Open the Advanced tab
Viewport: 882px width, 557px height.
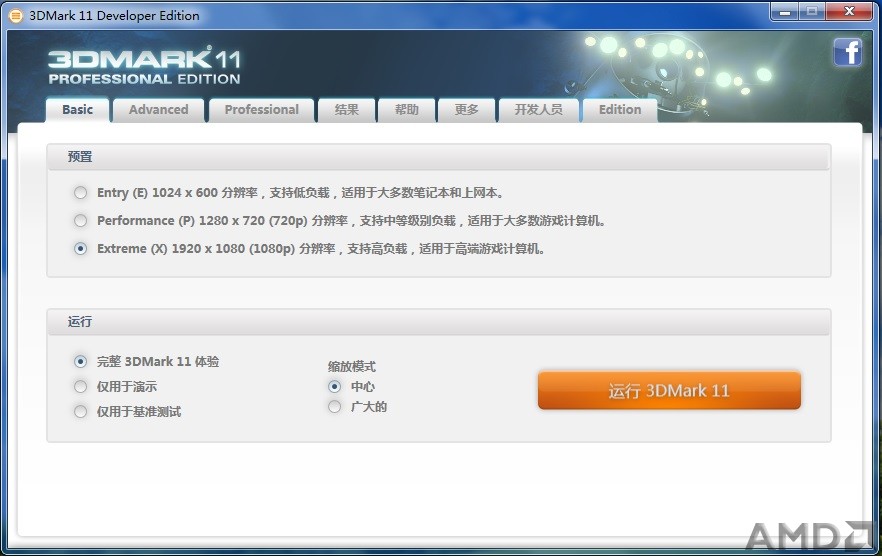pos(159,110)
